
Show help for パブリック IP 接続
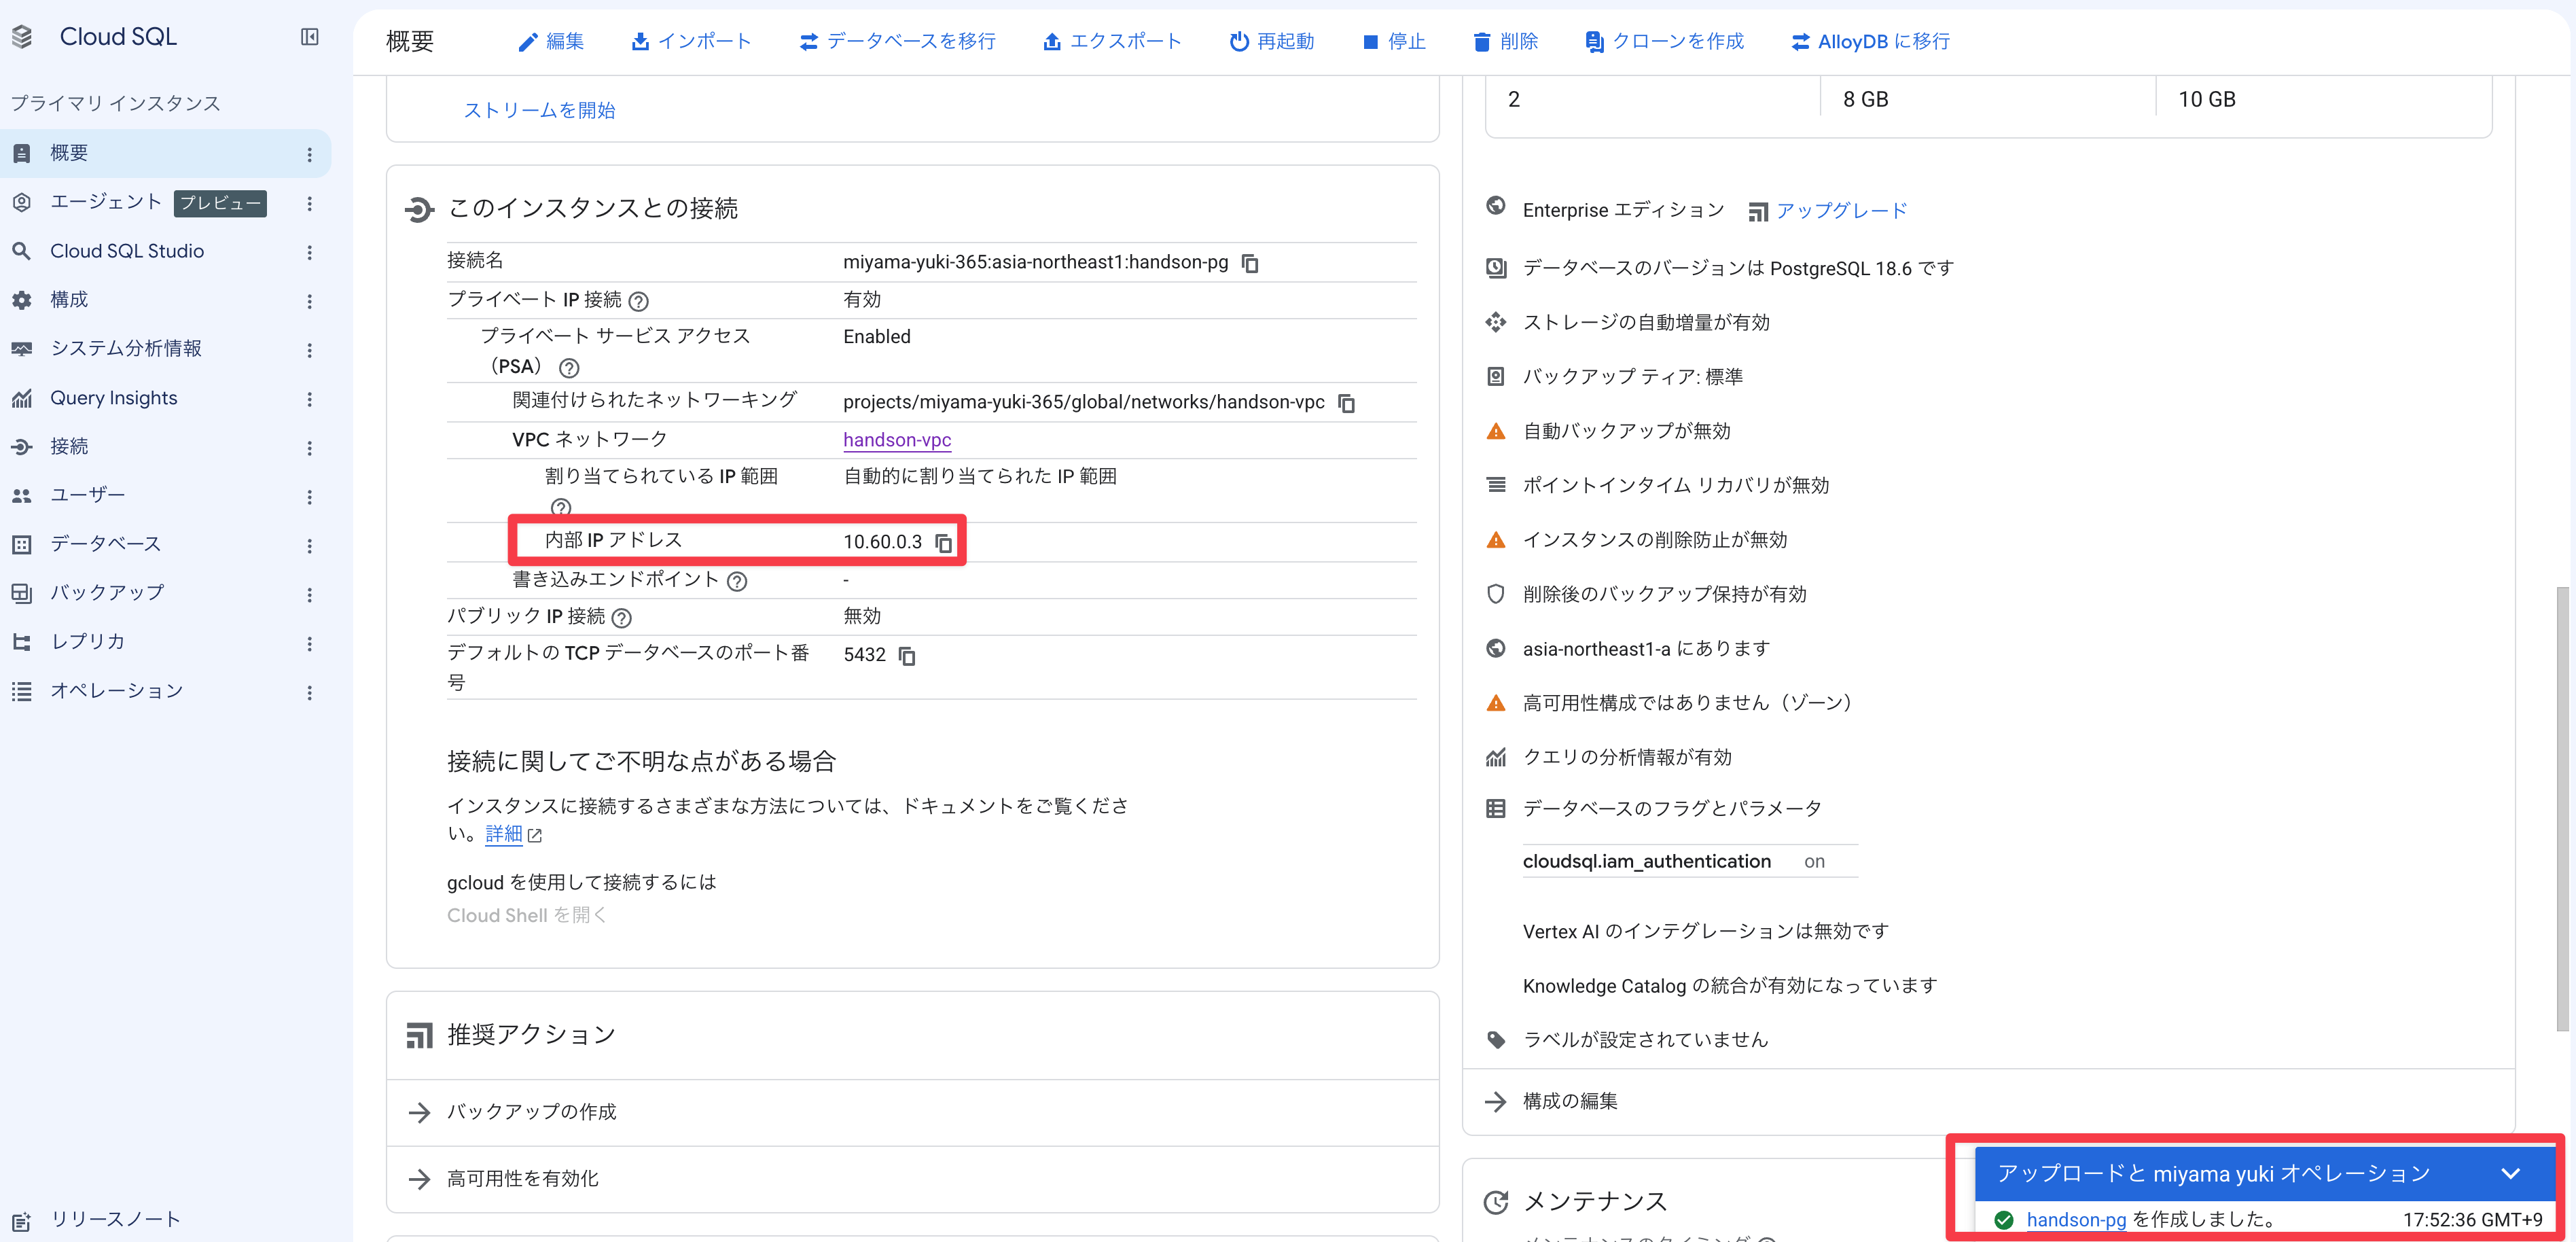coord(621,618)
